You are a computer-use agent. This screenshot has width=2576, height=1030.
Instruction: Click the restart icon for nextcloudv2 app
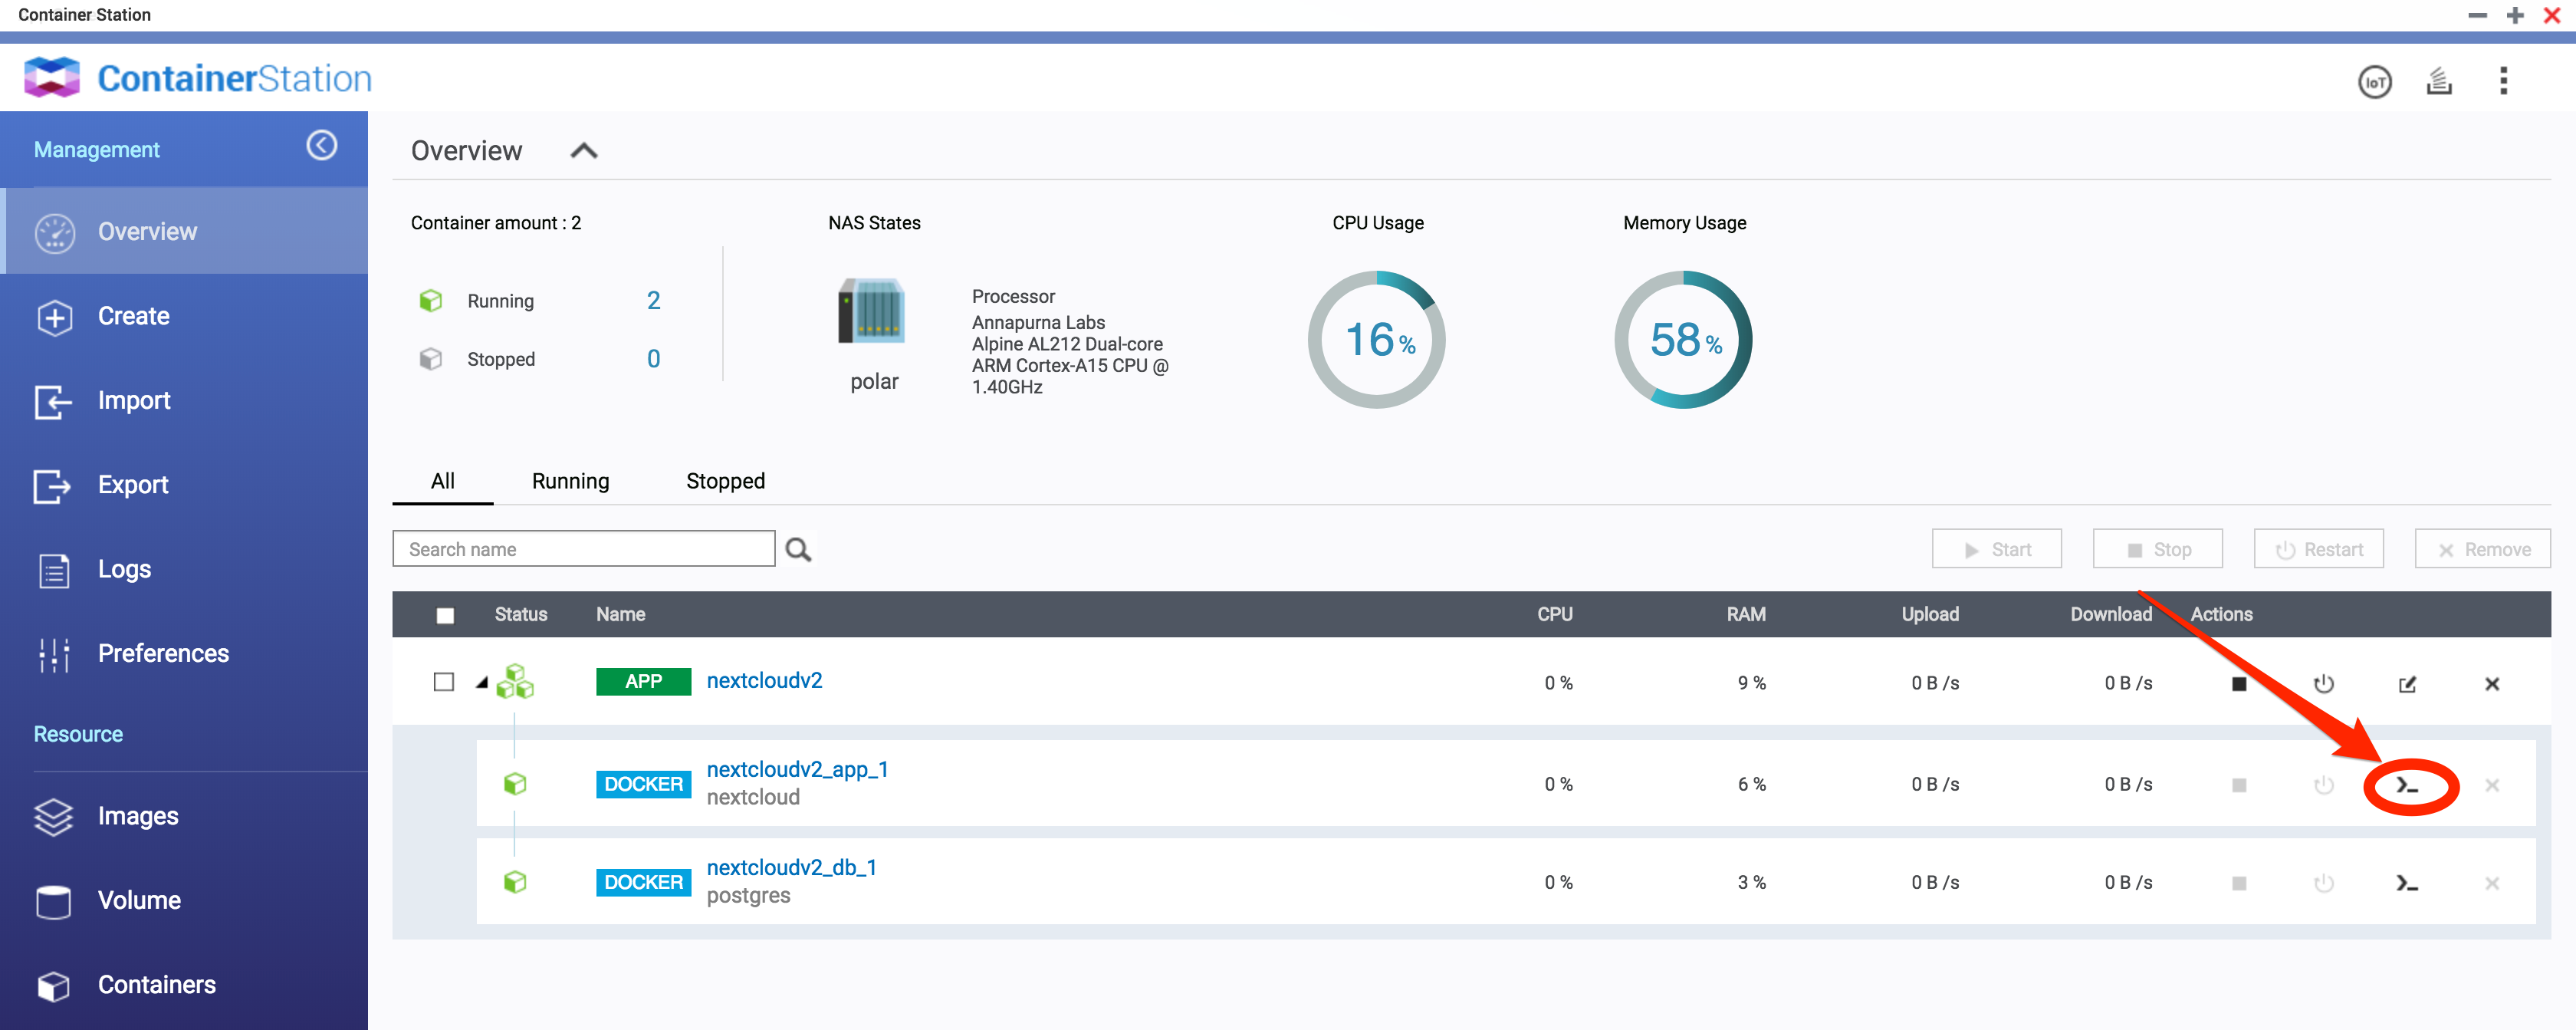(x=2323, y=684)
